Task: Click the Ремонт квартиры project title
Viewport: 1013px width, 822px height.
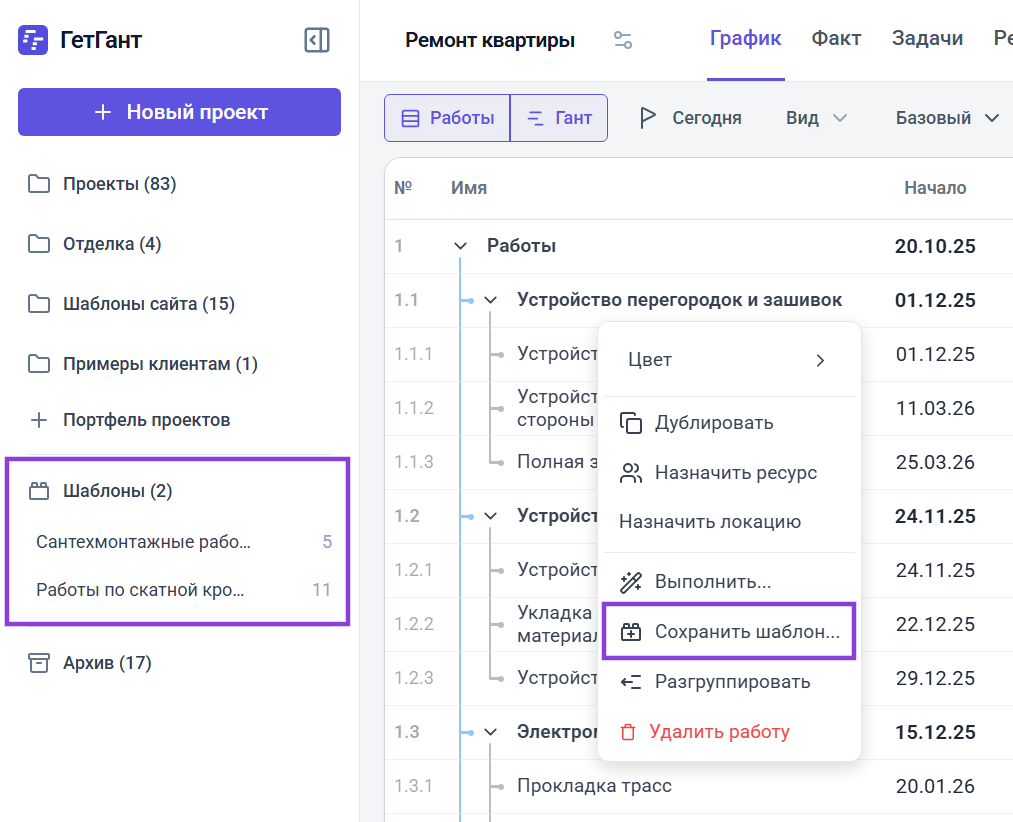Action: [x=490, y=40]
